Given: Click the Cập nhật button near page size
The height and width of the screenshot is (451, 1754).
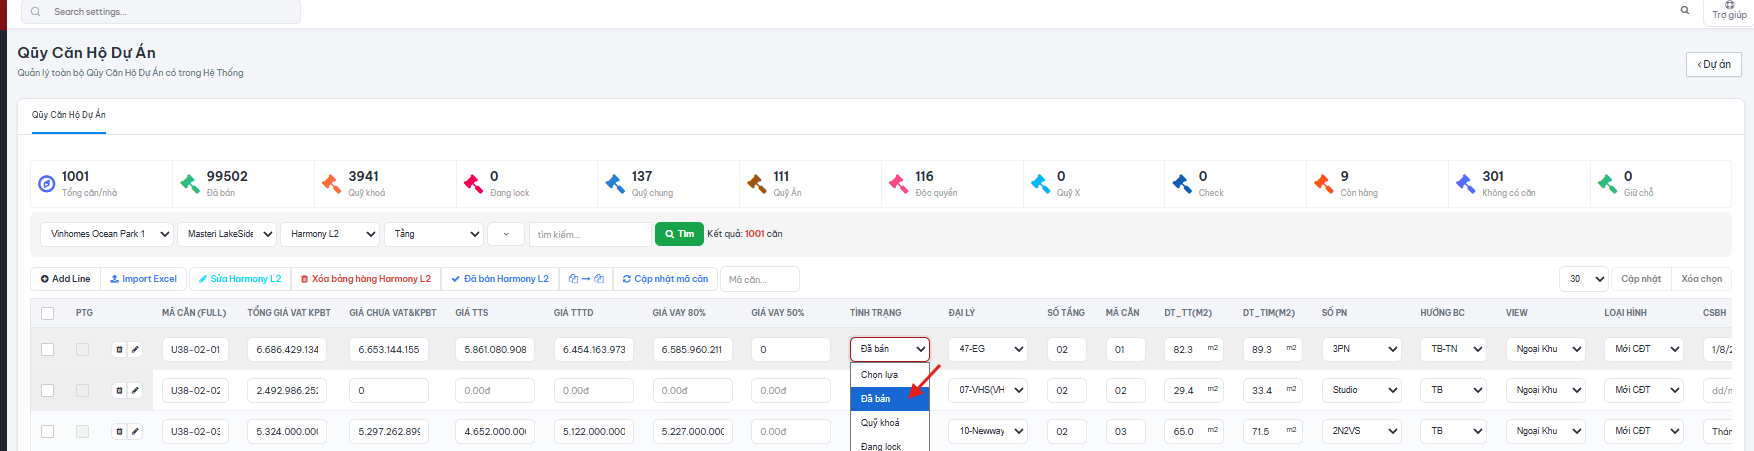Looking at the screenshot, I should coord(1641,279).
